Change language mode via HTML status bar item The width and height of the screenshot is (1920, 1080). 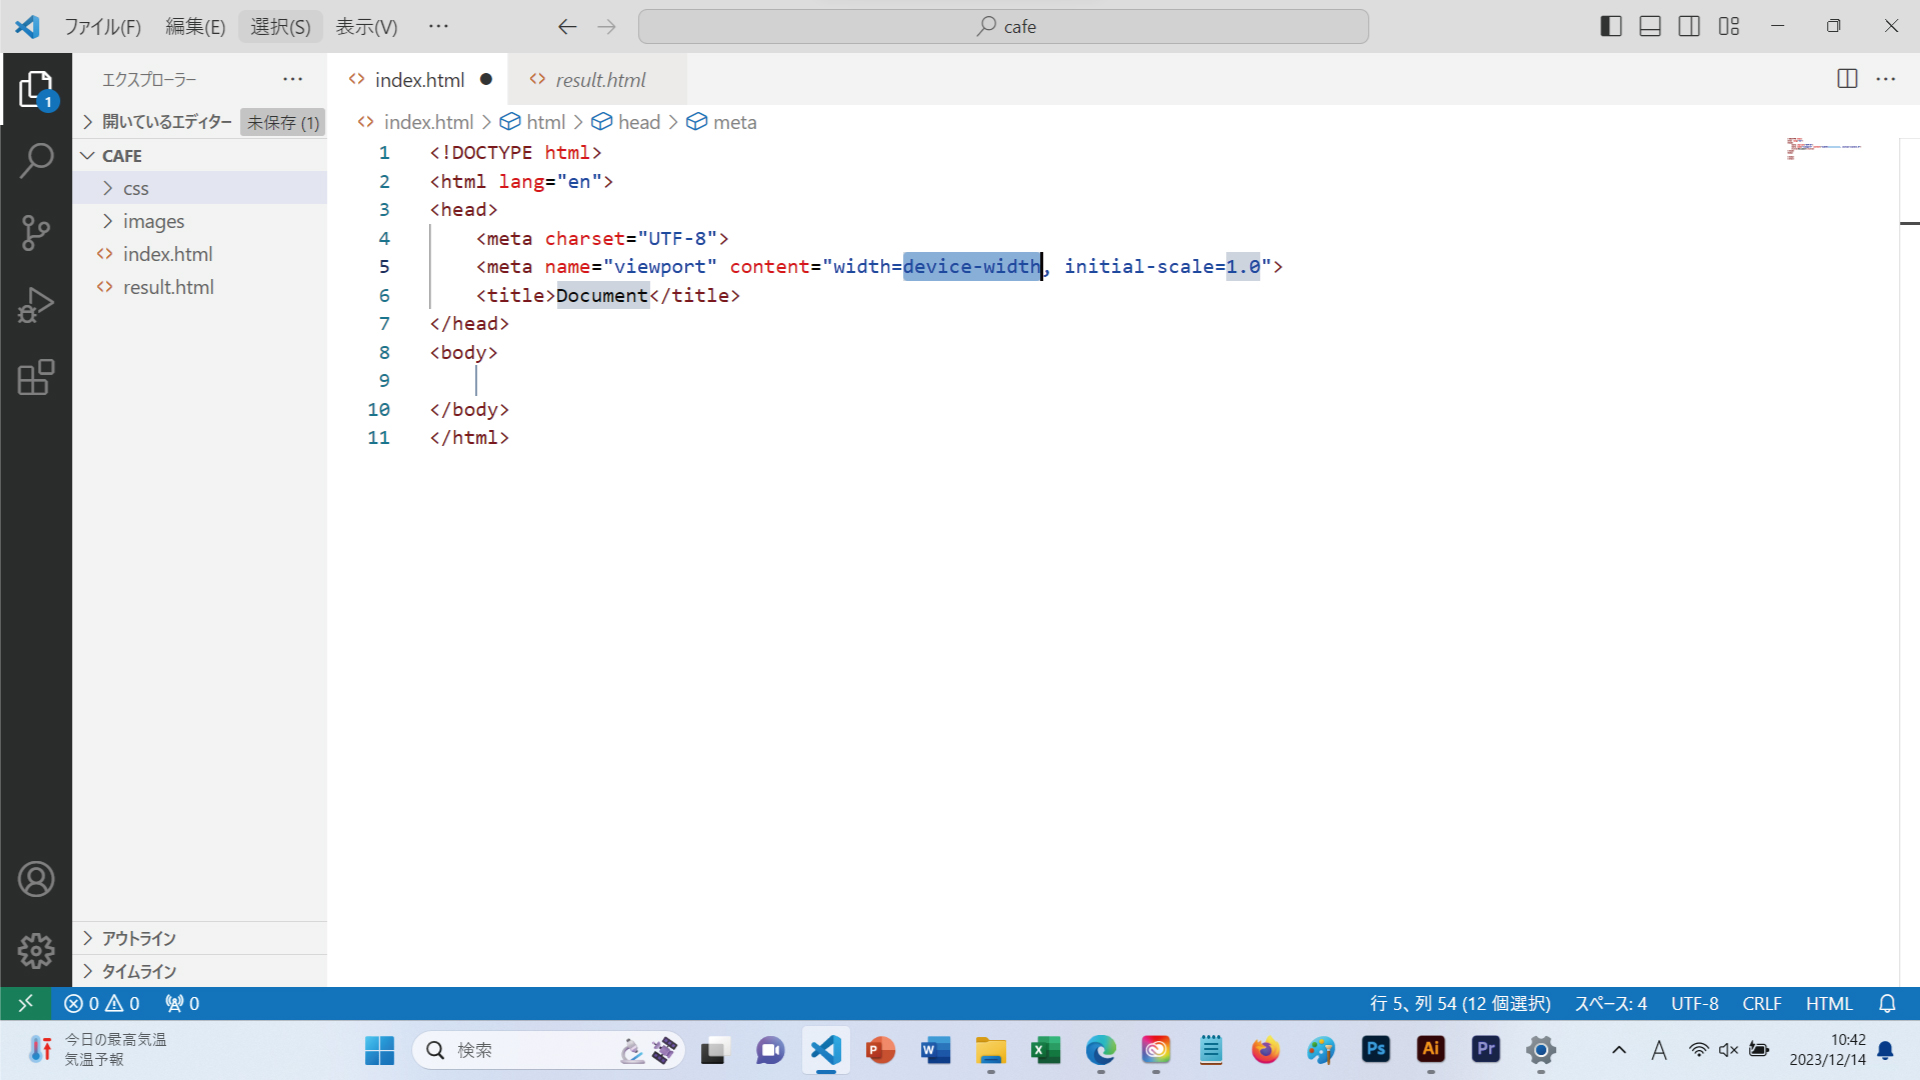[x=1829, y=1003]
